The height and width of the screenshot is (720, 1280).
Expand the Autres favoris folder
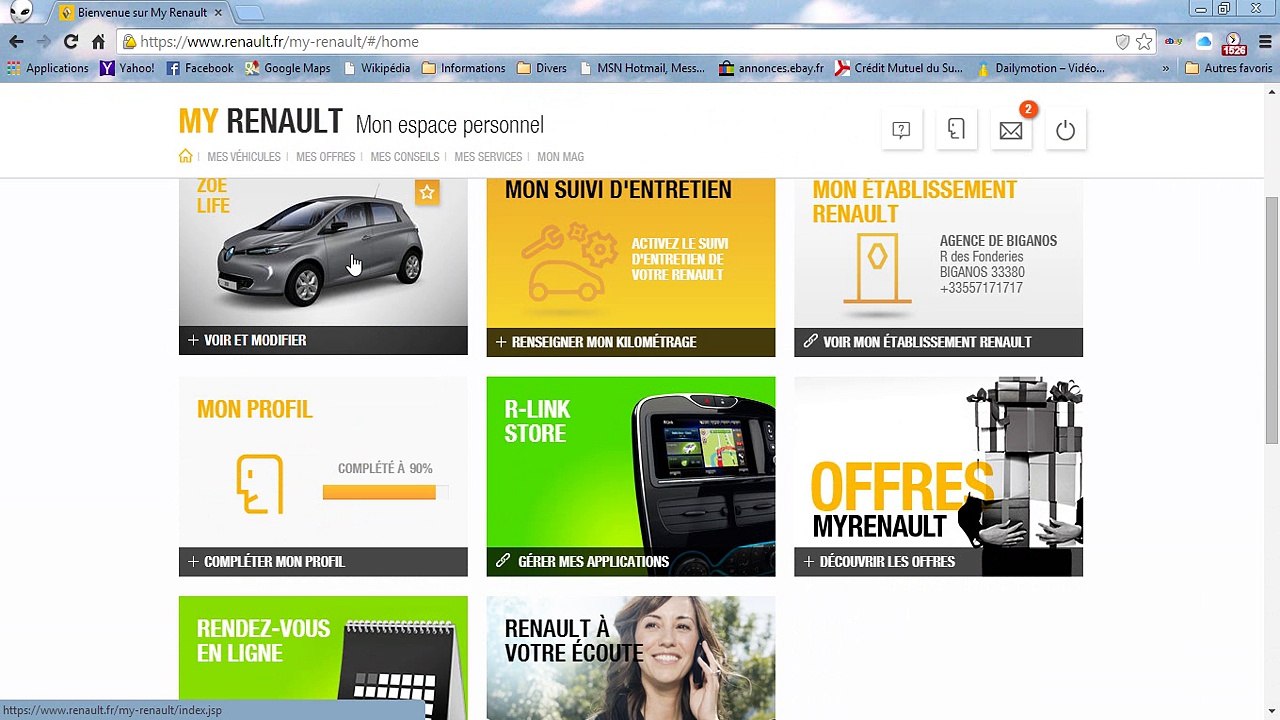tap(1229, 68)
